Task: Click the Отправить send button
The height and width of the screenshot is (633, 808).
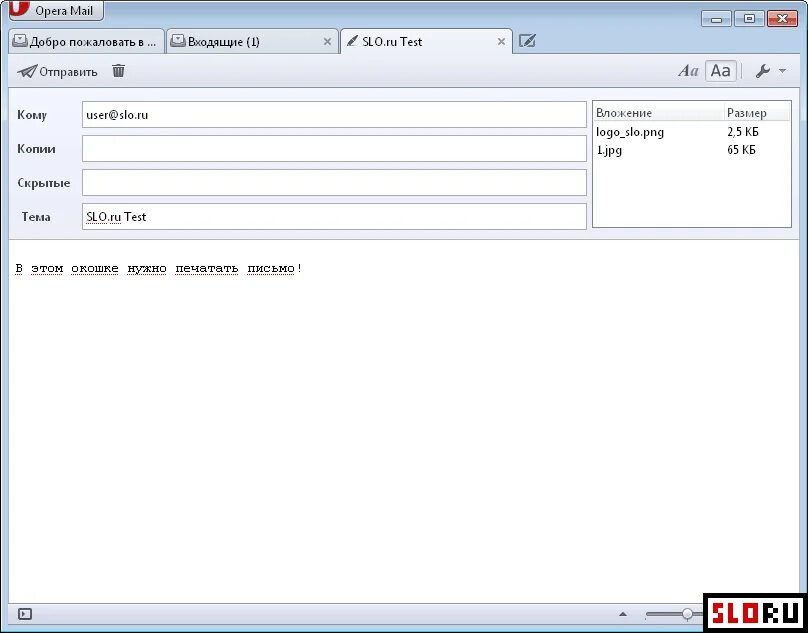Action: [x=57, y=71]
